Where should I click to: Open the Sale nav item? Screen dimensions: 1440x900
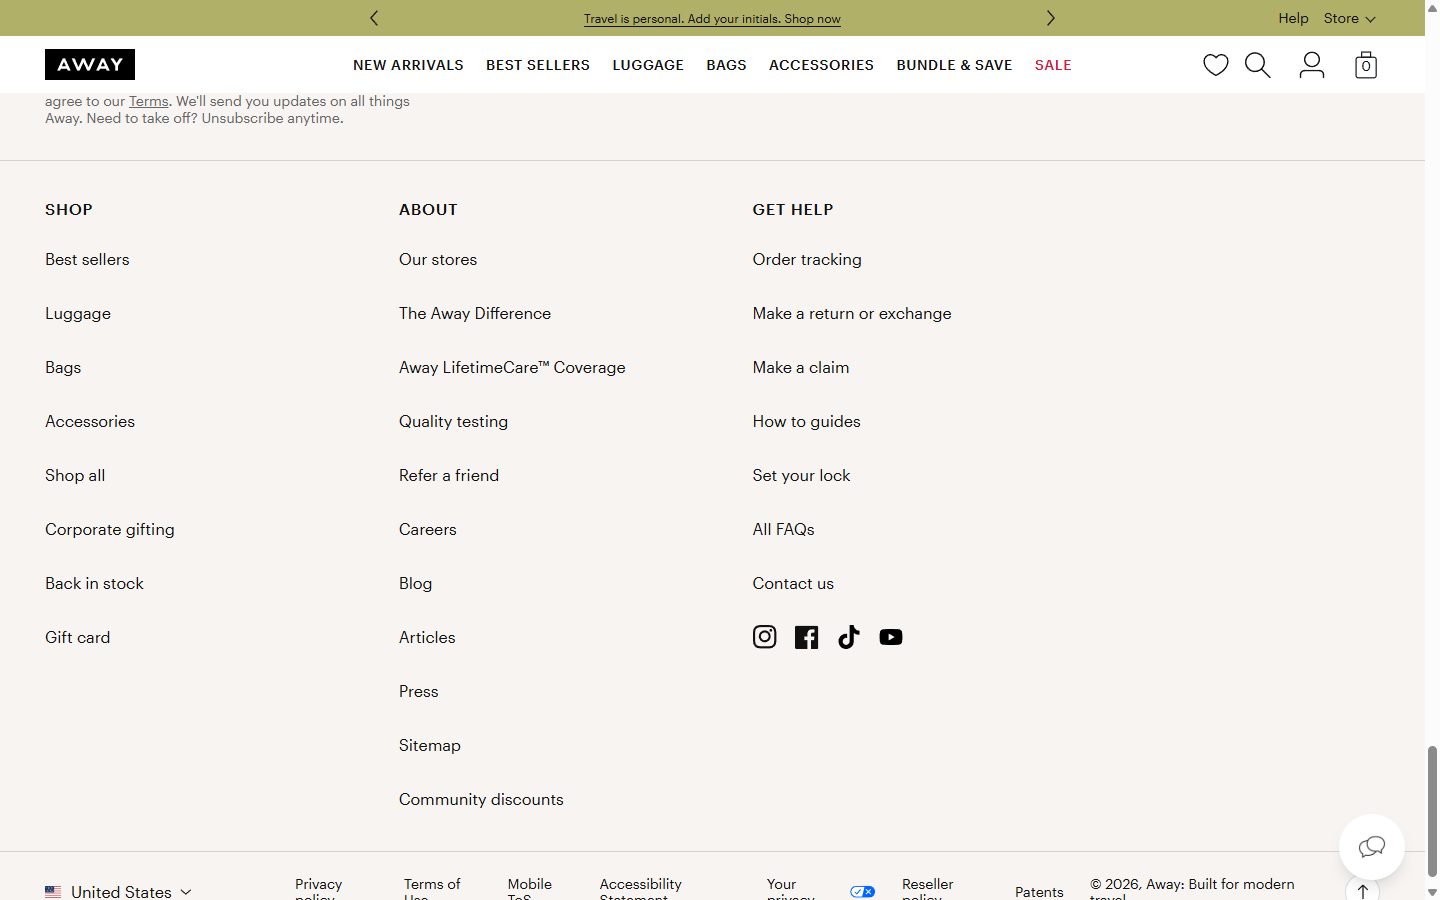click(x=1053, y=65)
